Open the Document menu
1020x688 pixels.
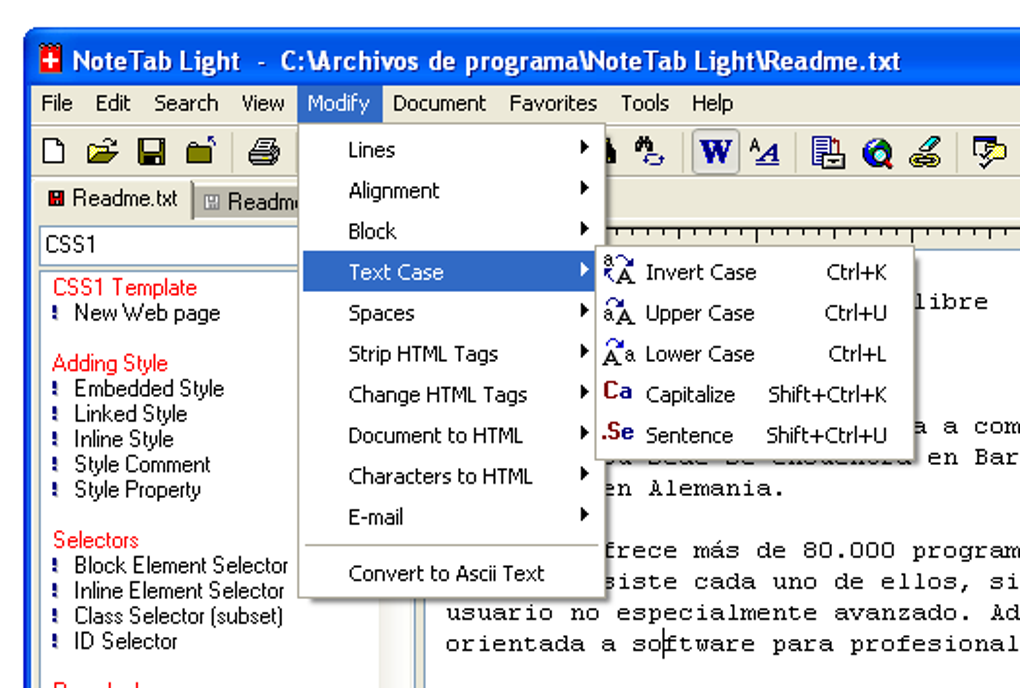pyautogui.click(x=440, y=103)
